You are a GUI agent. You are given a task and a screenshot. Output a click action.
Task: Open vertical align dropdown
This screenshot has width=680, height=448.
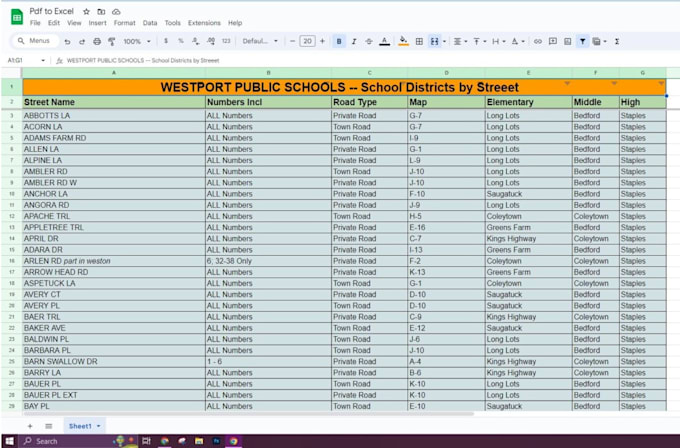pyautogui.click(x=479, y=42)
